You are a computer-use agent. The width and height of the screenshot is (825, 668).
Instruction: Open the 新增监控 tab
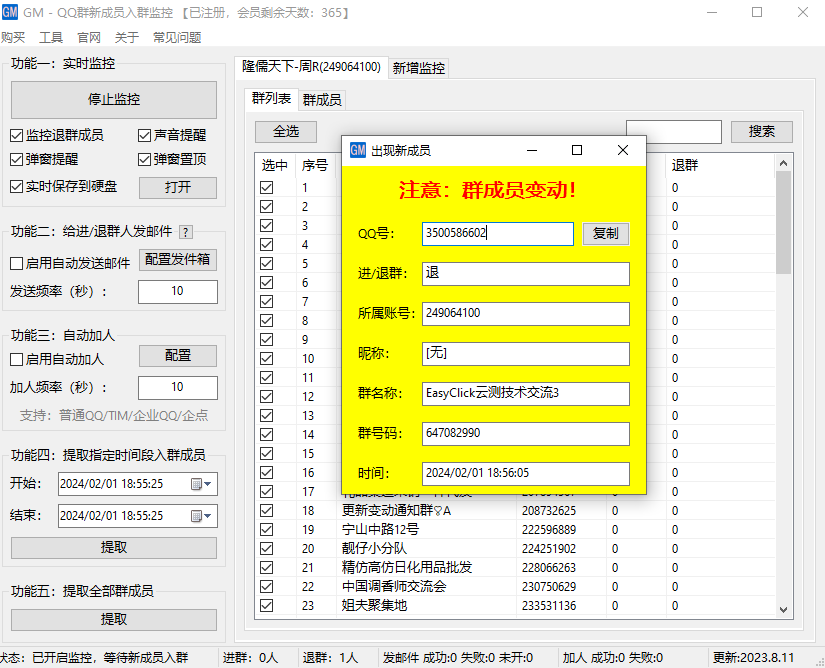418,69
